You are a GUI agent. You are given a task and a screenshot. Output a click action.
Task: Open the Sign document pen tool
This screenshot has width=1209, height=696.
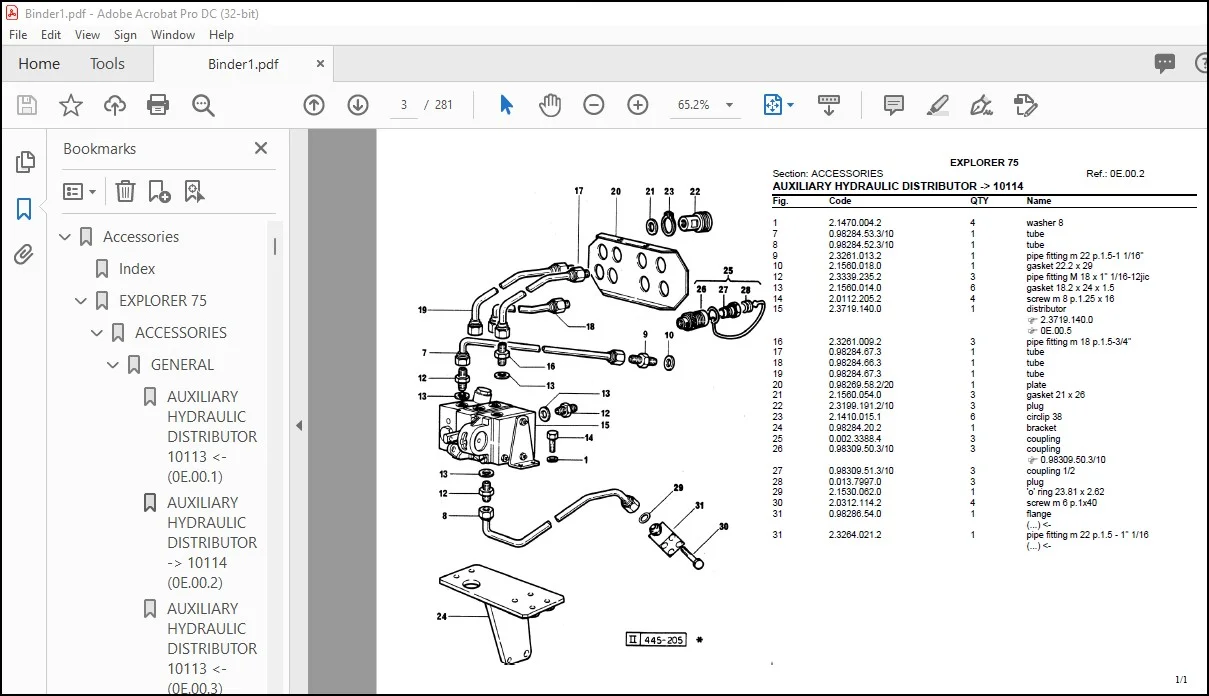click(981, 105)
